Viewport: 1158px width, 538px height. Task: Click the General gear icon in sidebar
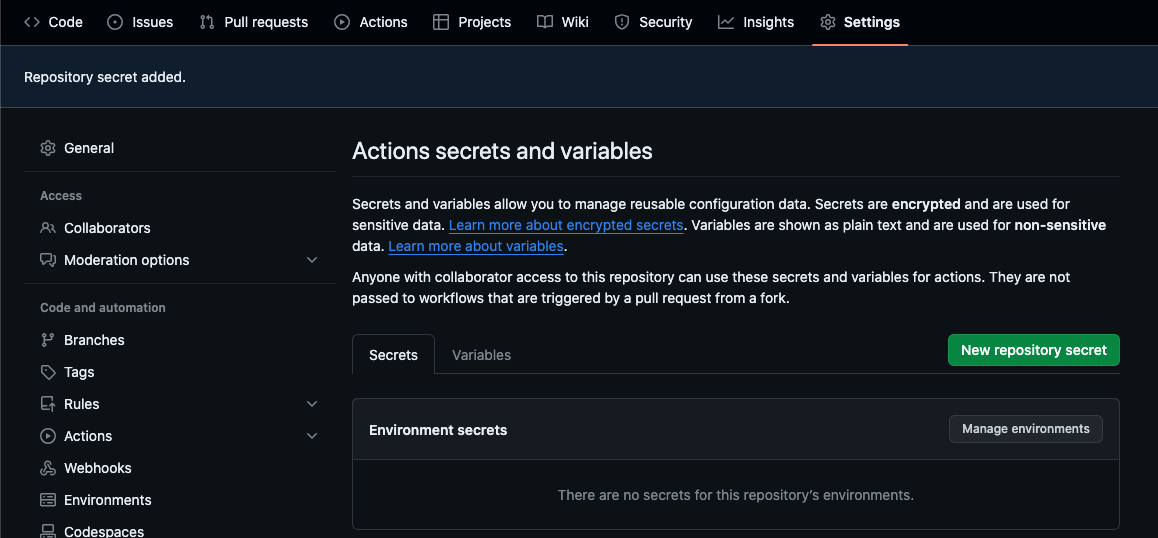[x=48, y=148]
